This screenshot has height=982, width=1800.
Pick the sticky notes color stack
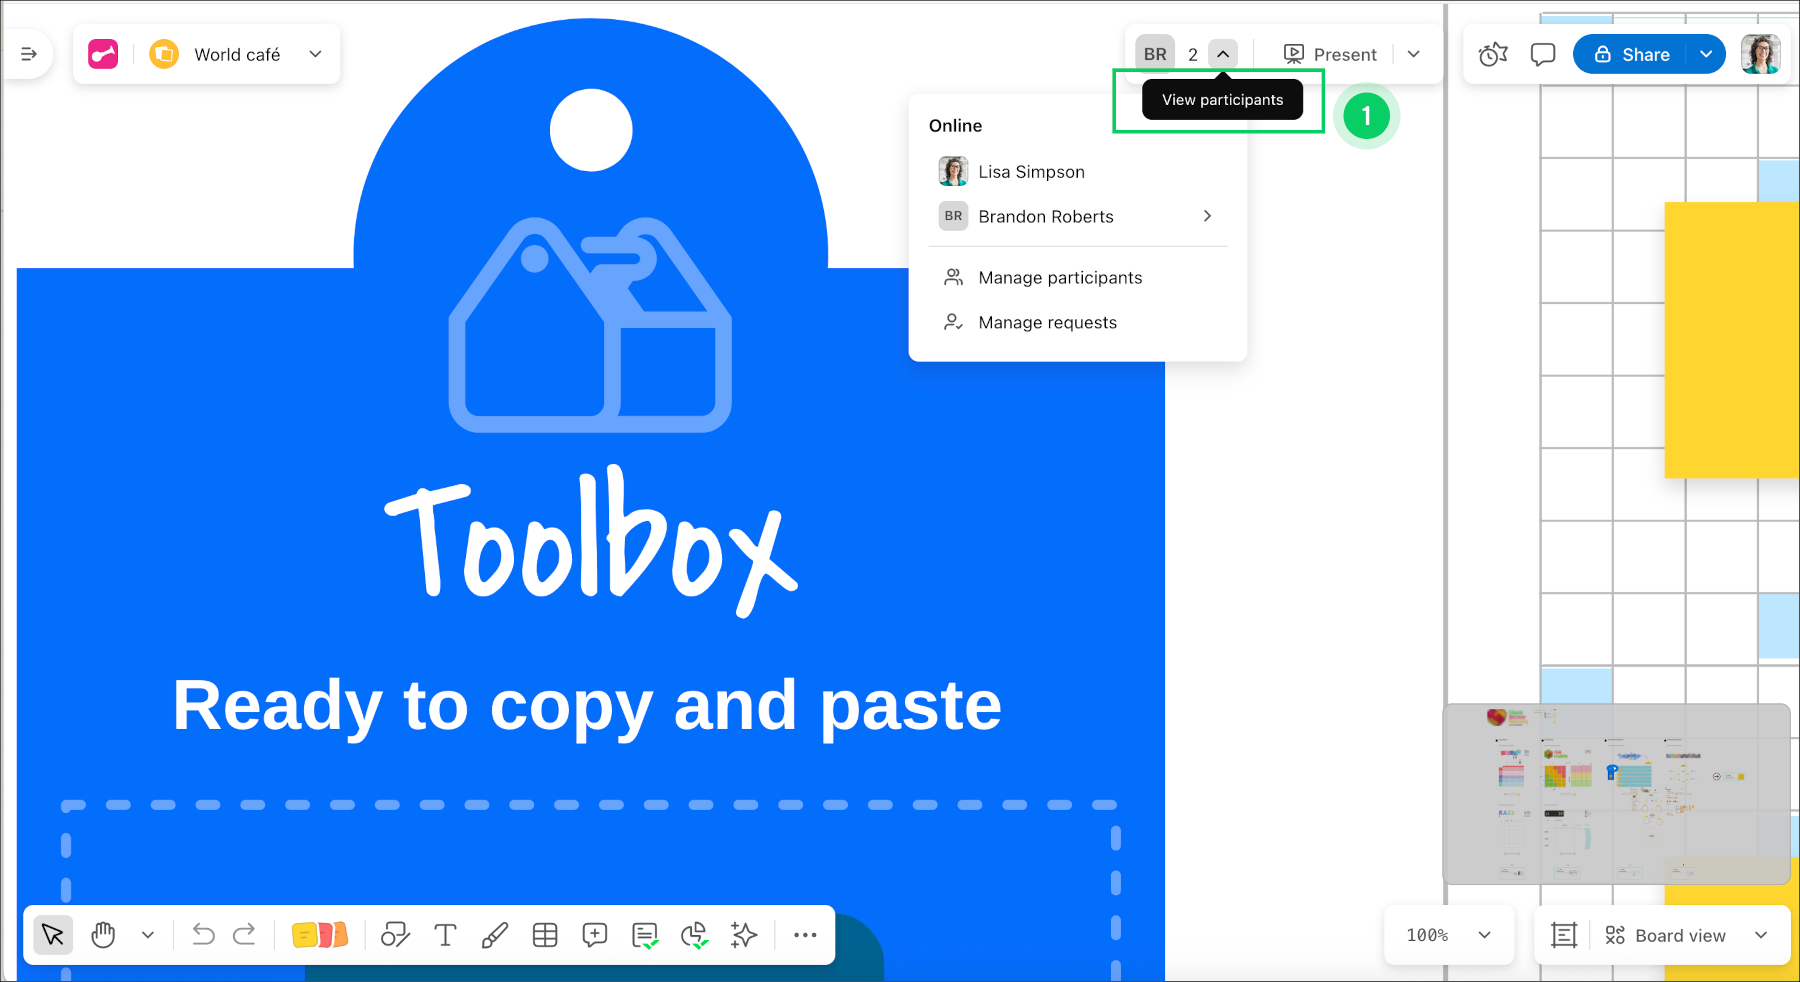tap(319, 935)
